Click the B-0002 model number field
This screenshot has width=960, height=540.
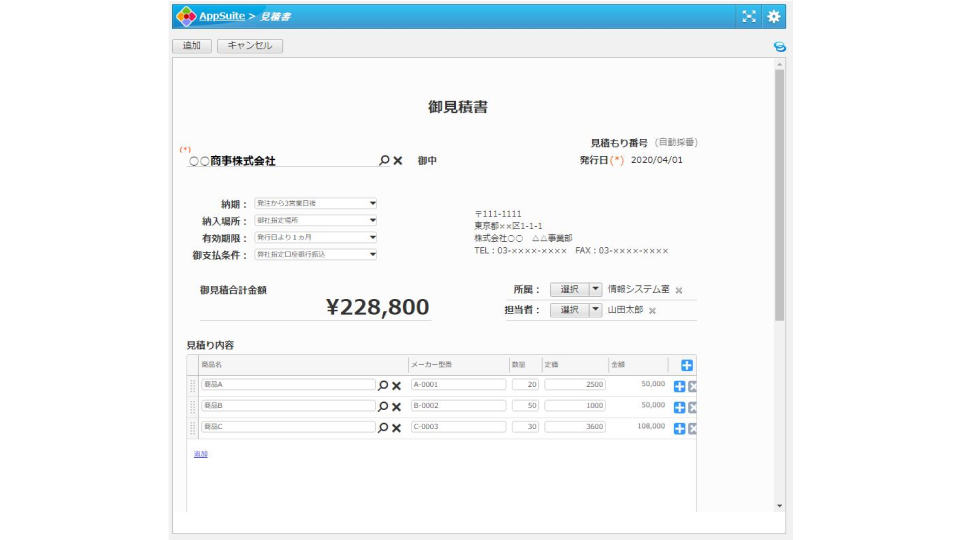point(459,405)
